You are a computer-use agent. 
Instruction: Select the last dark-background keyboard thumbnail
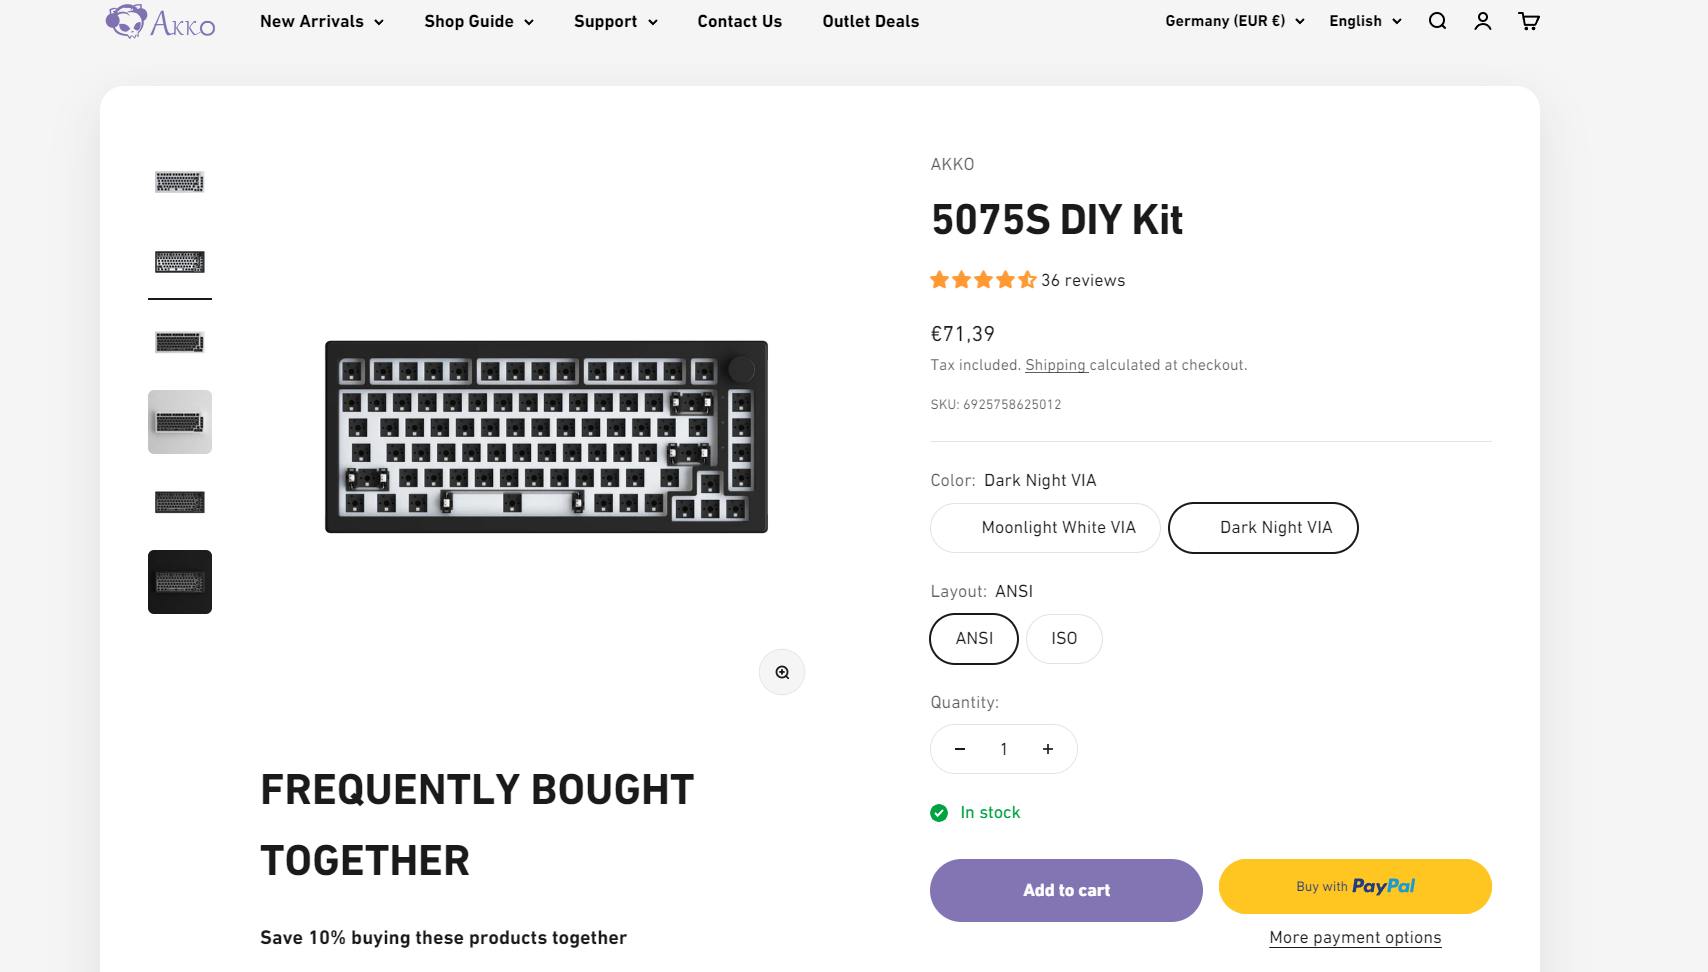180,582
